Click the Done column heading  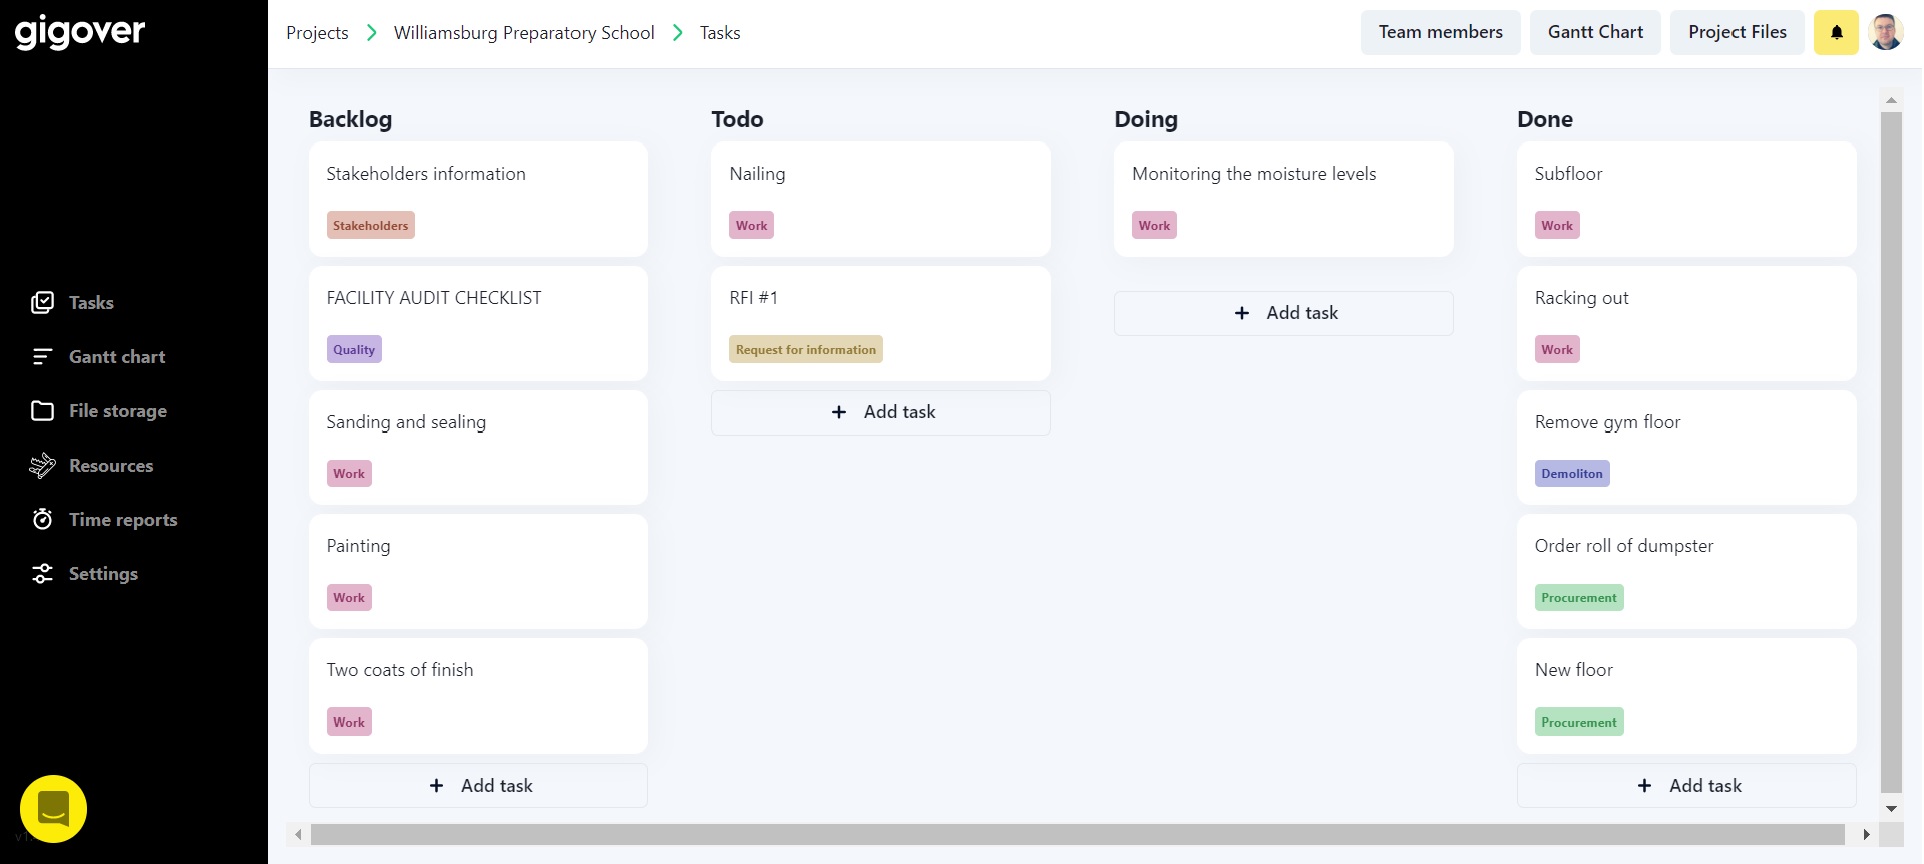1545,119
